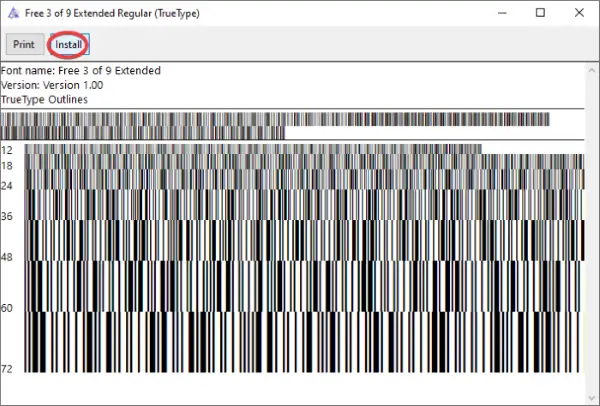Click the scrollbar down arrow

tap(592, 398)
